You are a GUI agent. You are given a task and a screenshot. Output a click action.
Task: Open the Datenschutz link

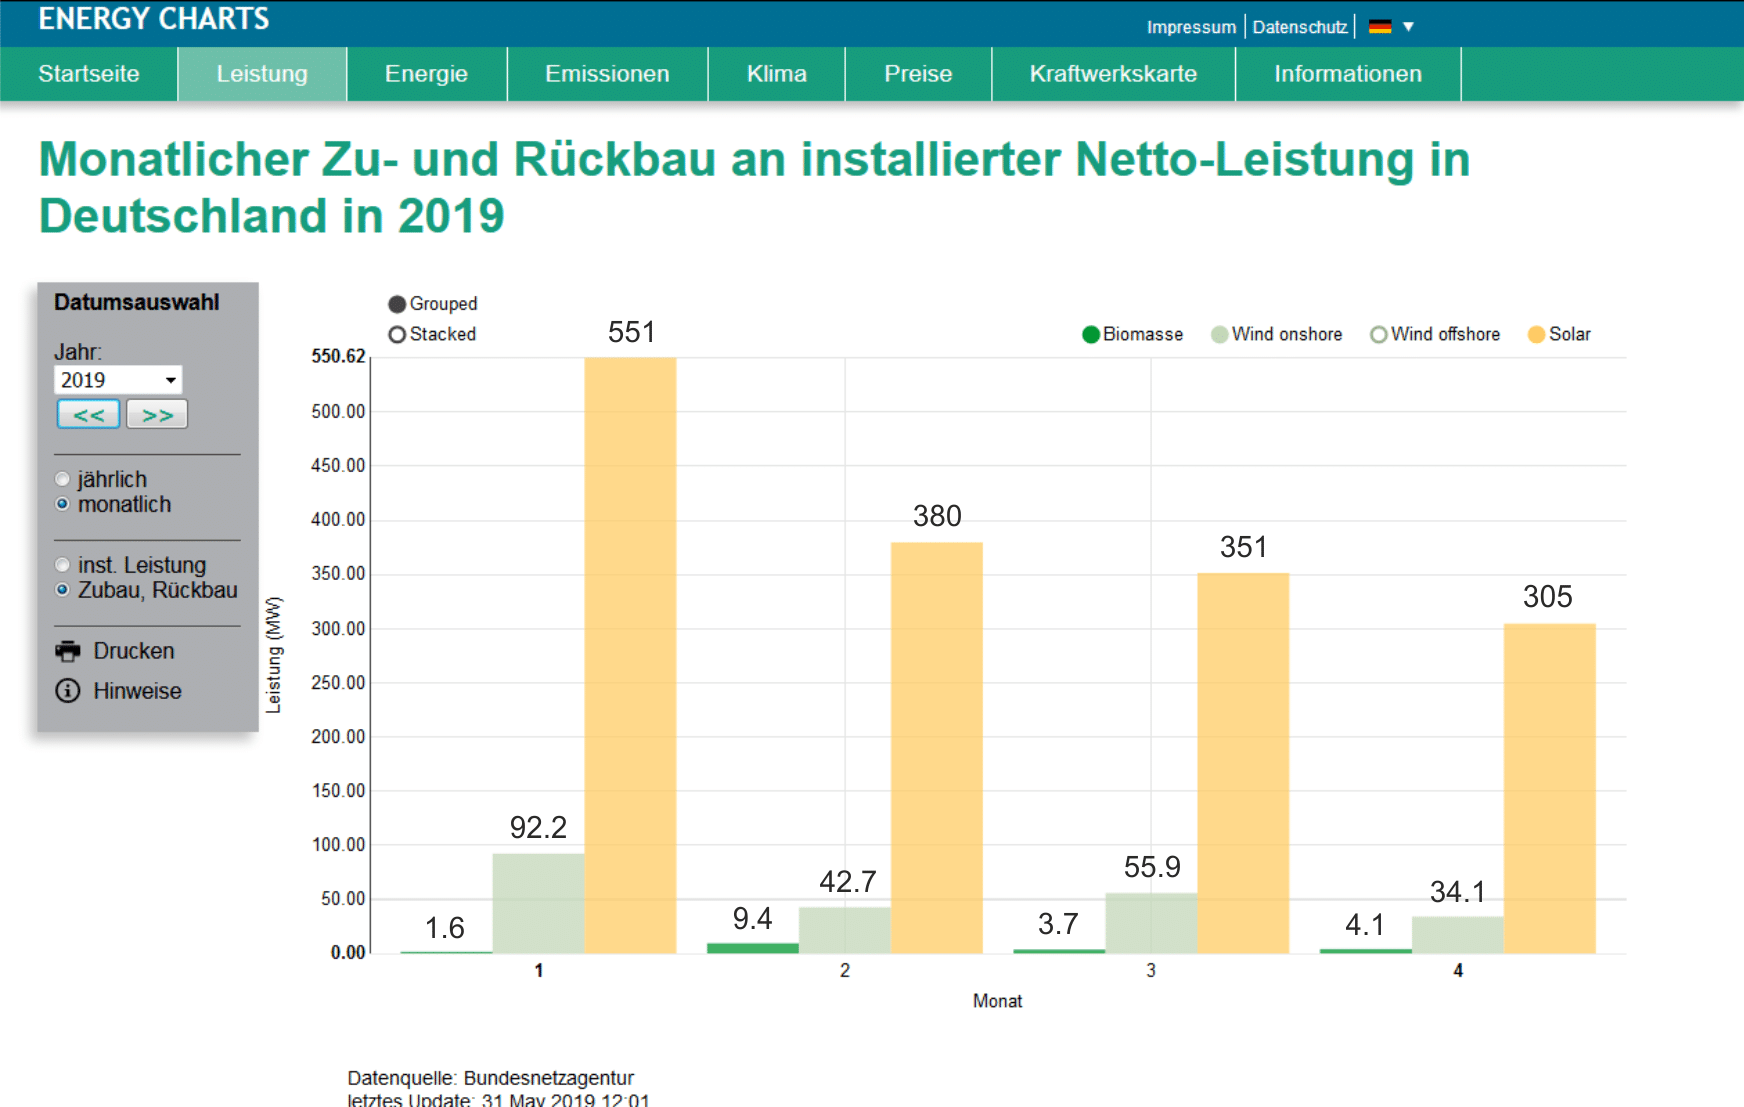click(1299, 27)
